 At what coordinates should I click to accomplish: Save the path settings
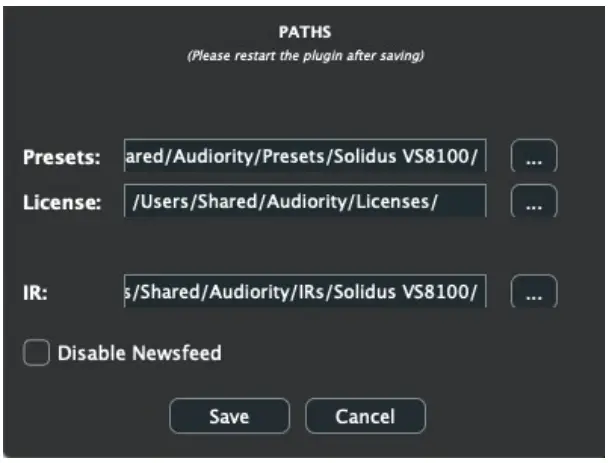(229, 416)
